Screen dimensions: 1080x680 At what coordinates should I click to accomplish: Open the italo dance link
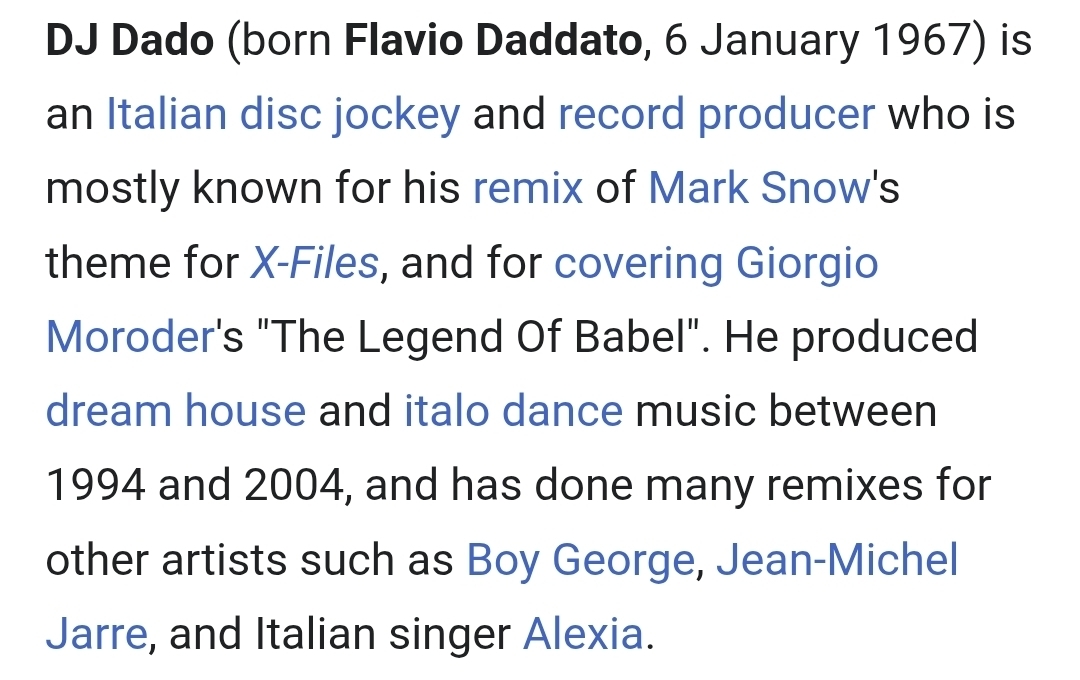(x=513, y=411)
